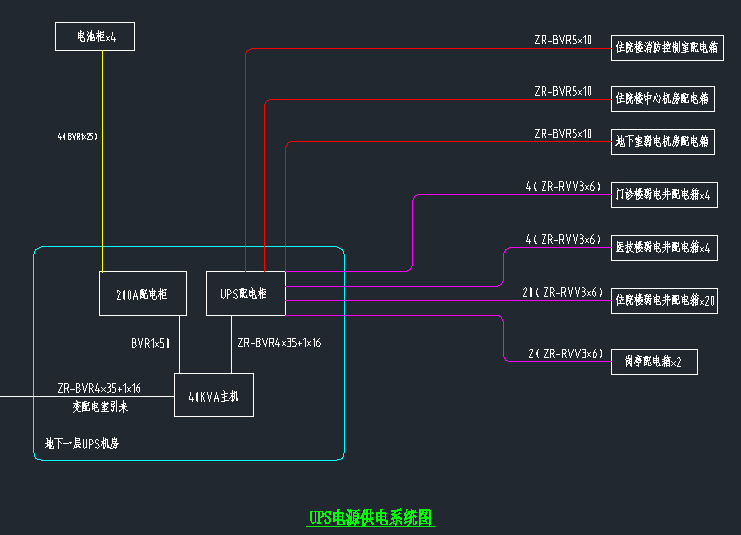The height and width of the screenshot is (535, 741).
Task: Click the green UPS电源供电系统图 title text
Action: coord(370,518)
